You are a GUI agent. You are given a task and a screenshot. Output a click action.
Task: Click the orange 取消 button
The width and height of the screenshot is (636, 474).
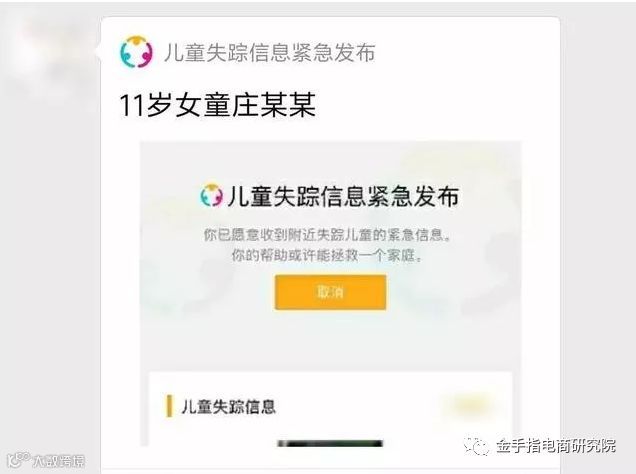pyautogui.click(x=331, y=292)
